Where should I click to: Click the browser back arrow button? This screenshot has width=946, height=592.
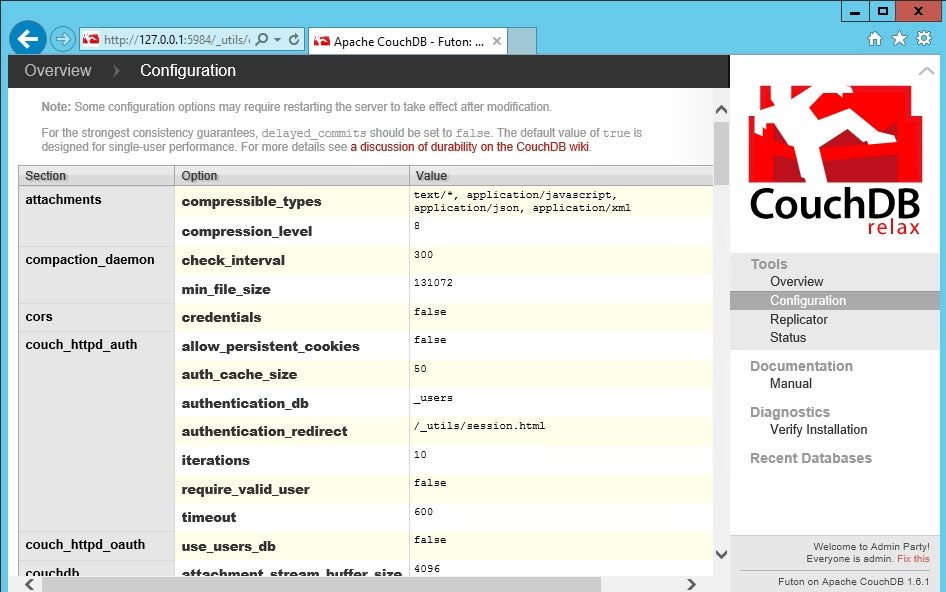[x=28, y=39]
